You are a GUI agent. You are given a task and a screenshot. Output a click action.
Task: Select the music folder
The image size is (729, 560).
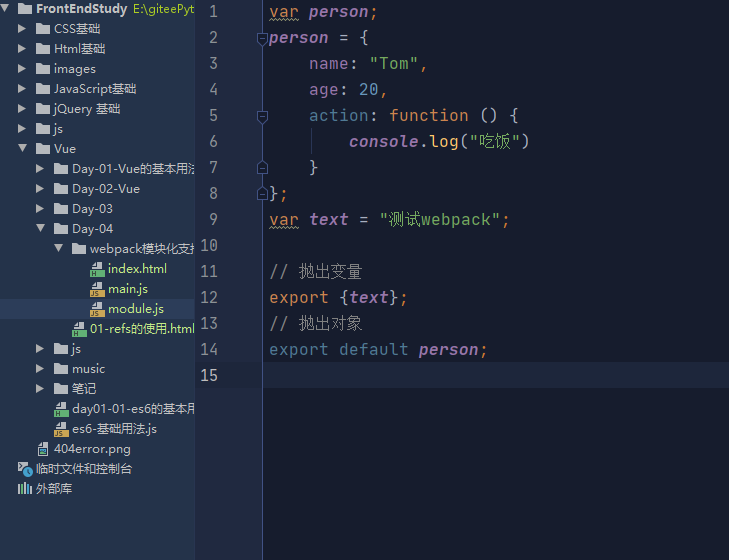(80, 369)
